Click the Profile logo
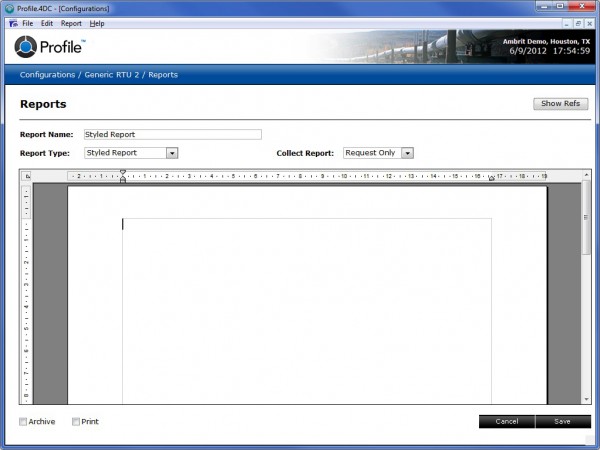 [50, 47]
